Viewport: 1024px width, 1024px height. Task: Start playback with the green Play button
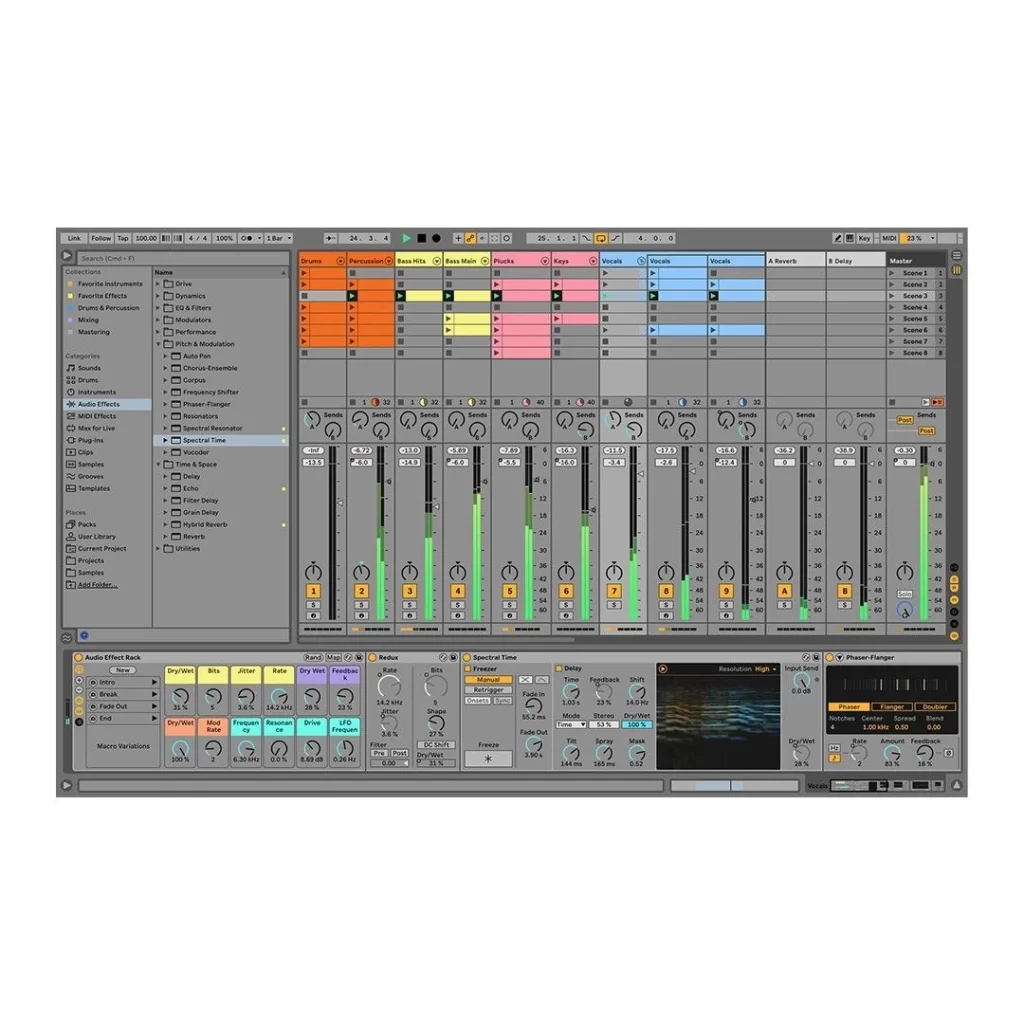(406, 238)
